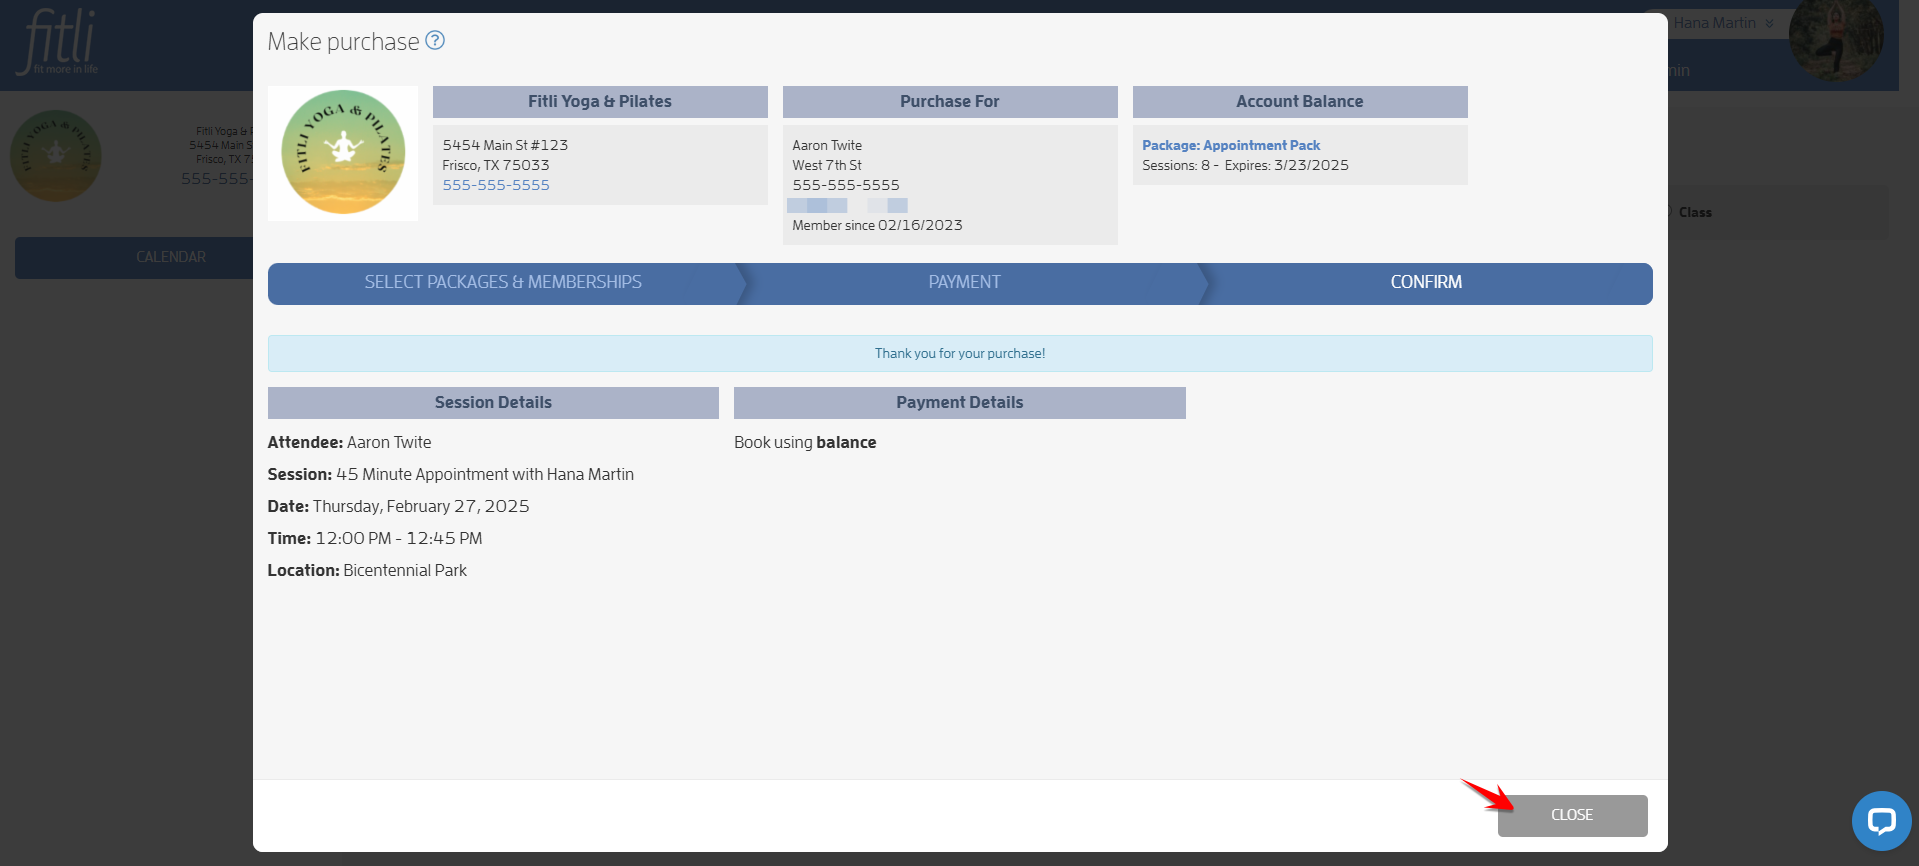This screenshot has height=866, width=1919.
Task: Click the Payment Details header
Action: (x=959, y=402)
